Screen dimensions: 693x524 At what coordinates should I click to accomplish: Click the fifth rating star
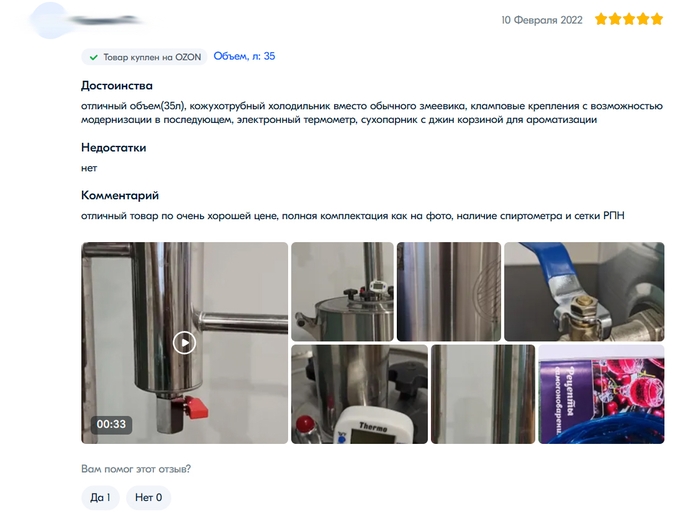pos(657,19)
